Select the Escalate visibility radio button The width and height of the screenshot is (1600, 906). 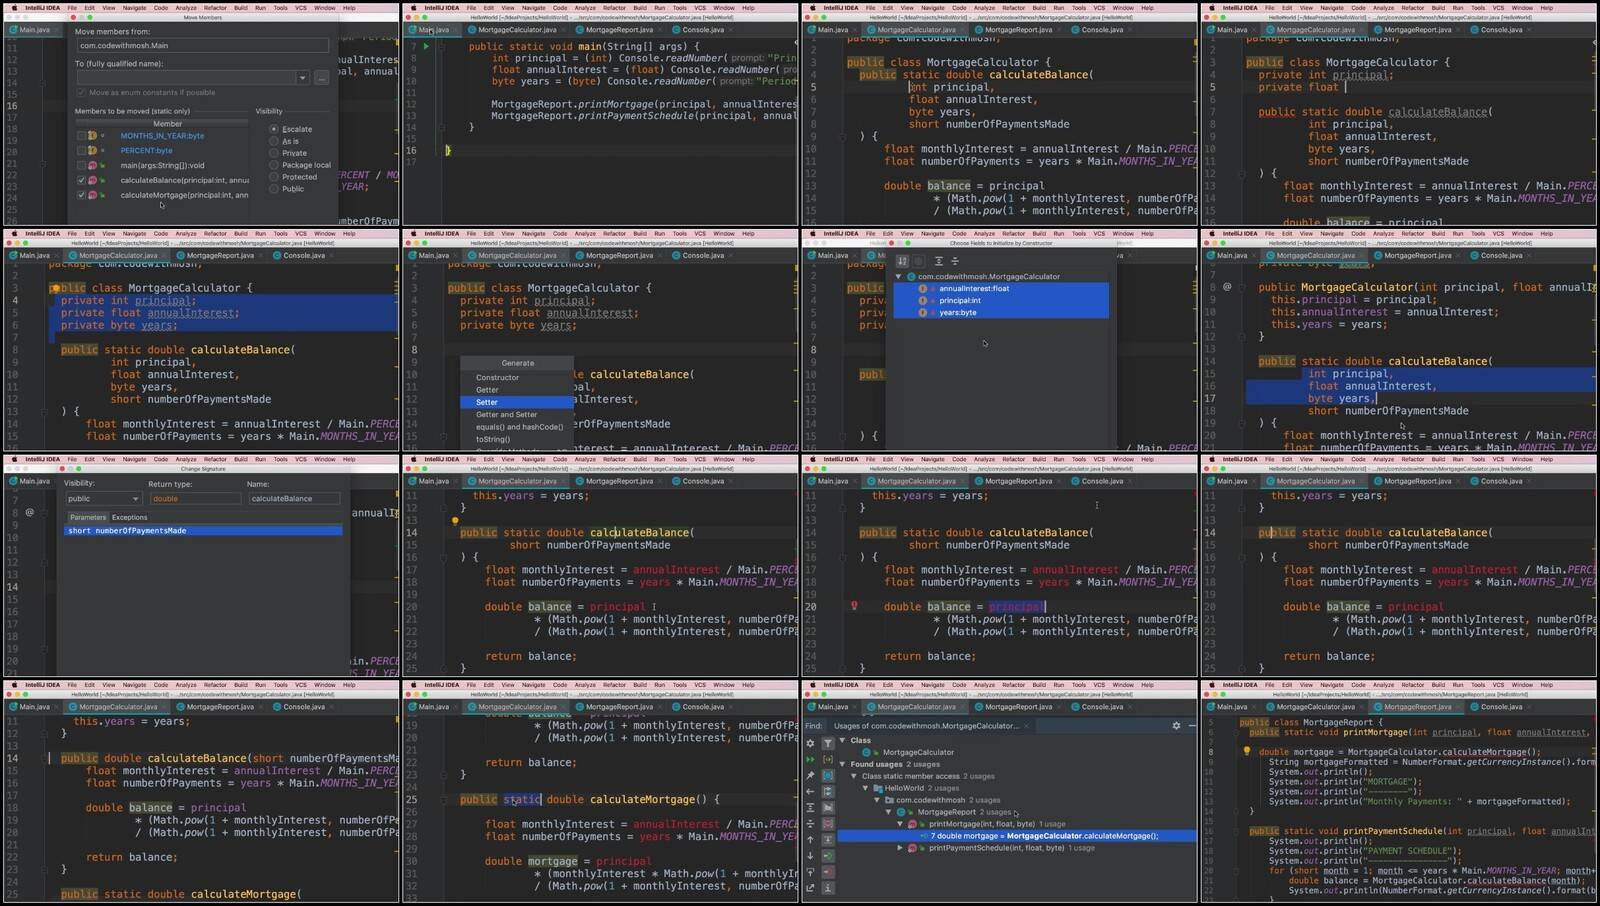point(274,129)
